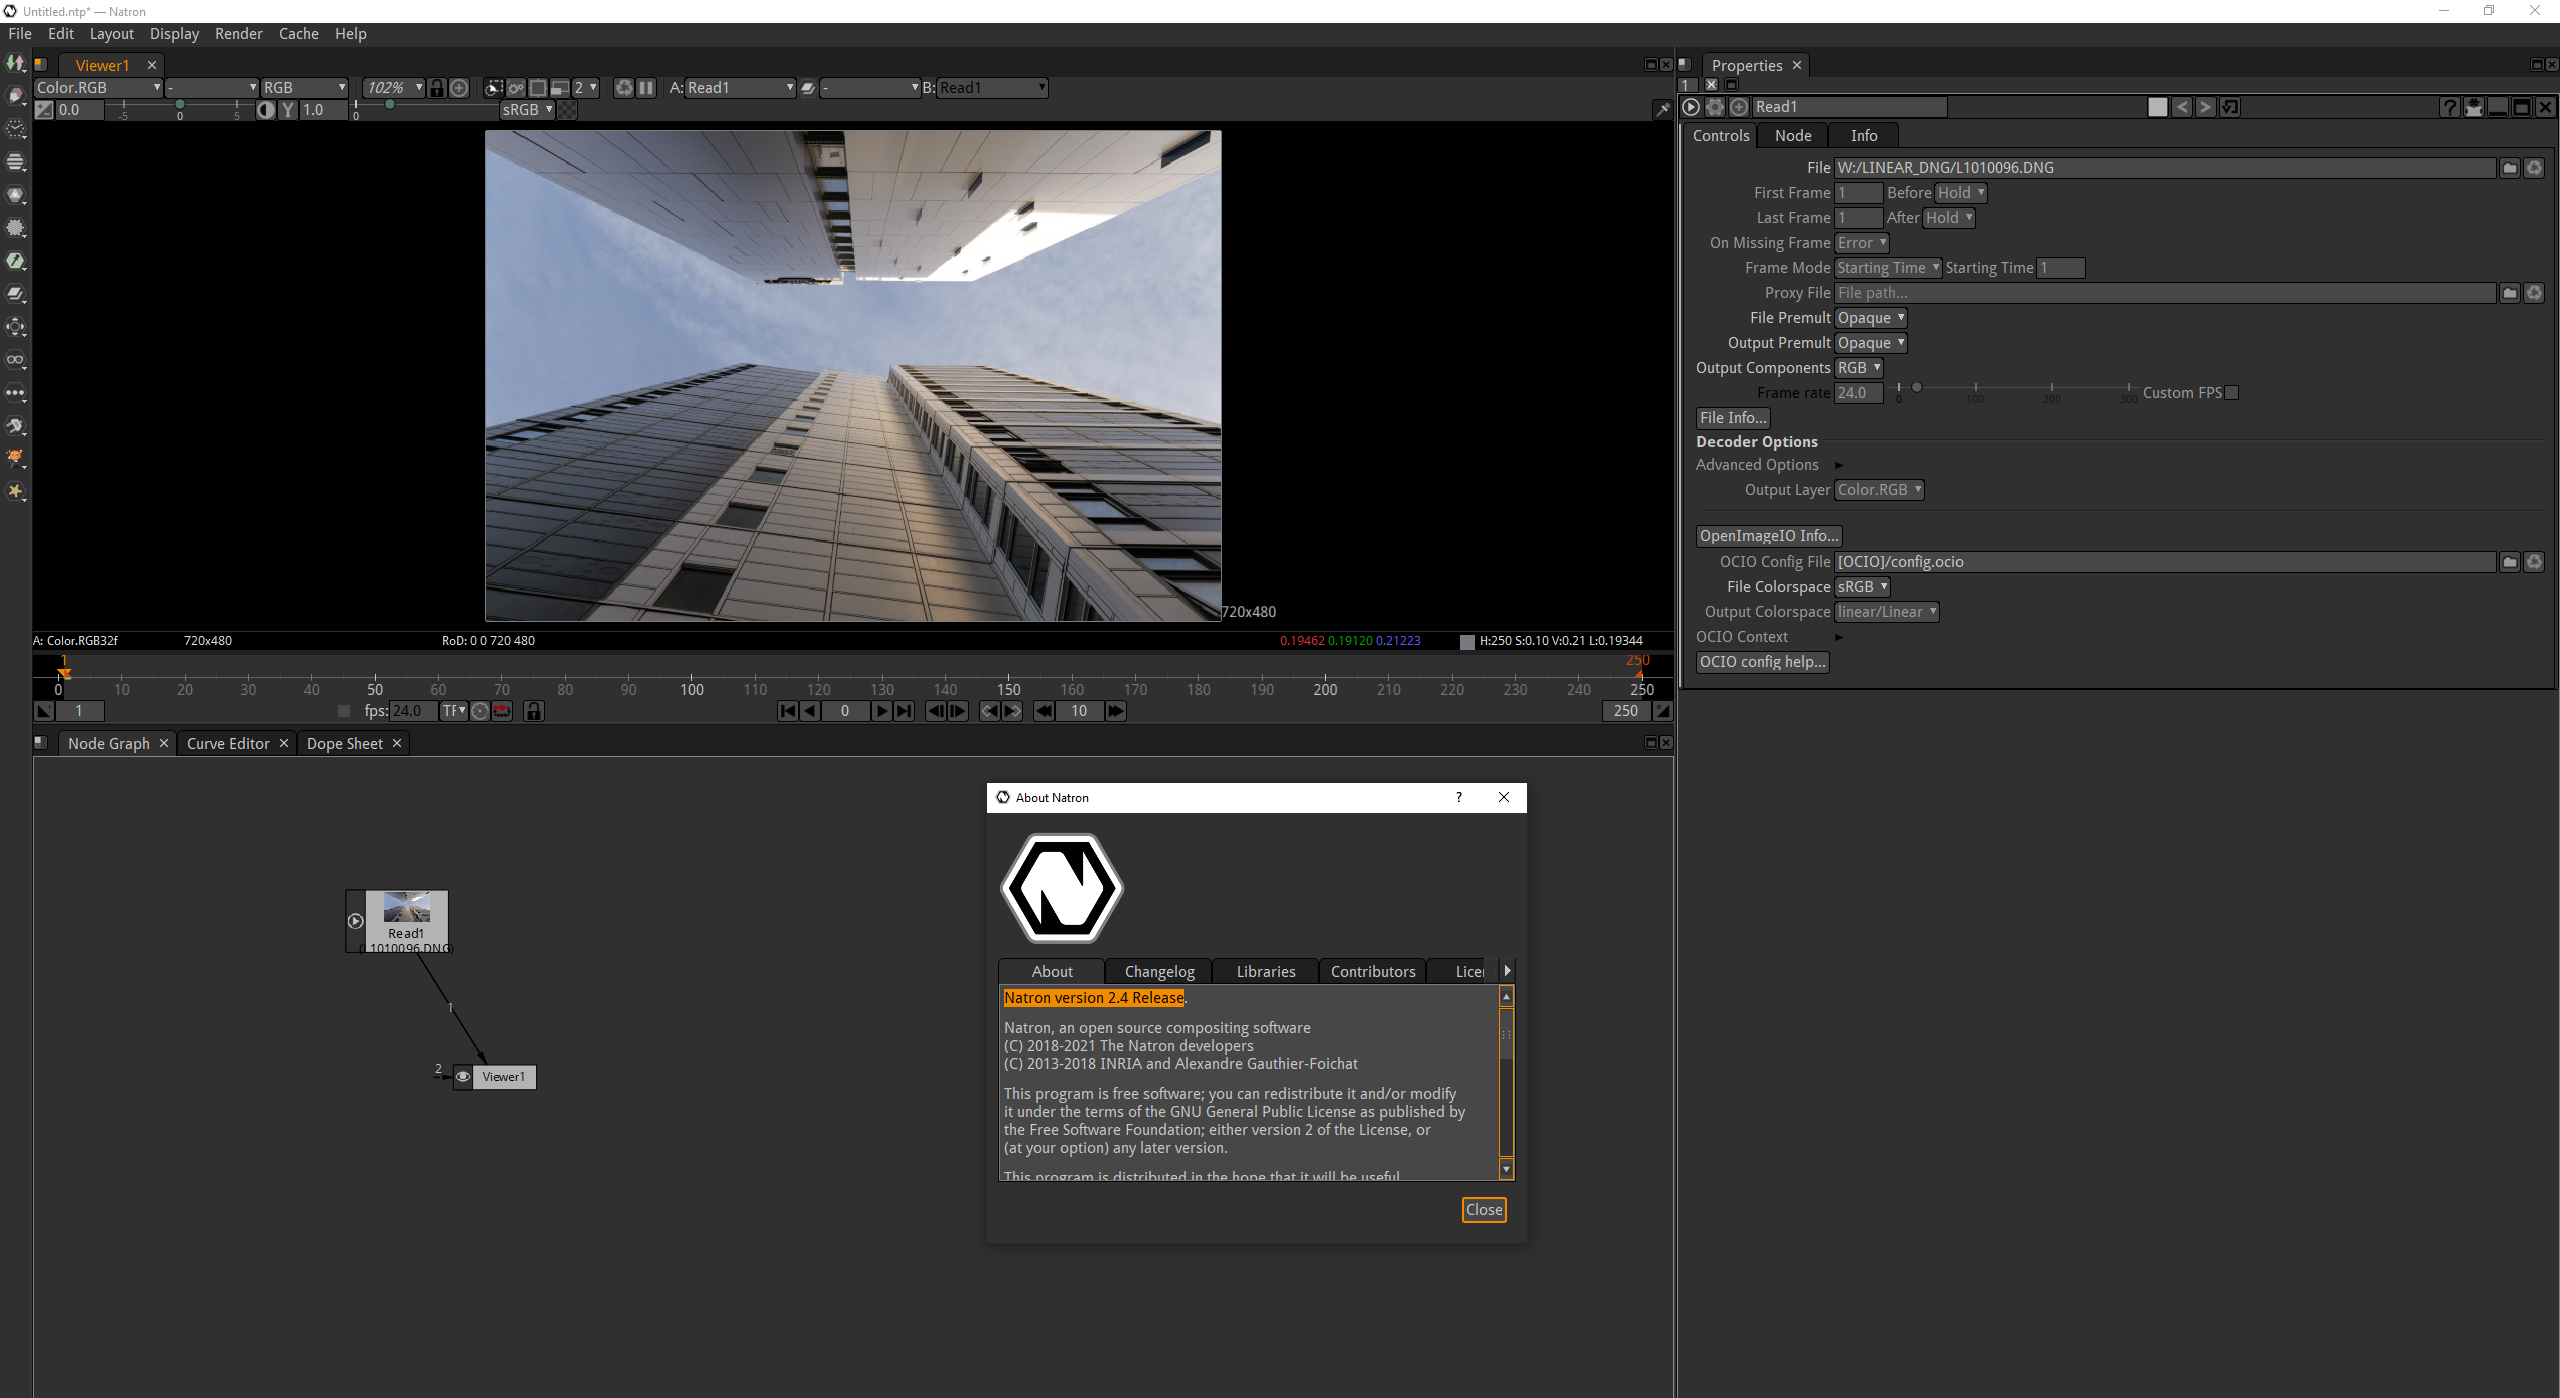This screenshot has height=1398, width=2560.
Task: Expand the Advanced Options section
Action: coord(1838,465)
